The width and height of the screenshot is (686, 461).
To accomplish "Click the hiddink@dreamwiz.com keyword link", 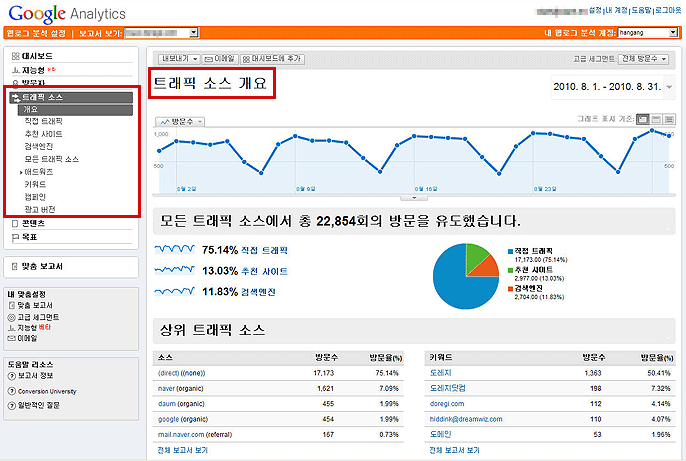I will coord(466,419).
